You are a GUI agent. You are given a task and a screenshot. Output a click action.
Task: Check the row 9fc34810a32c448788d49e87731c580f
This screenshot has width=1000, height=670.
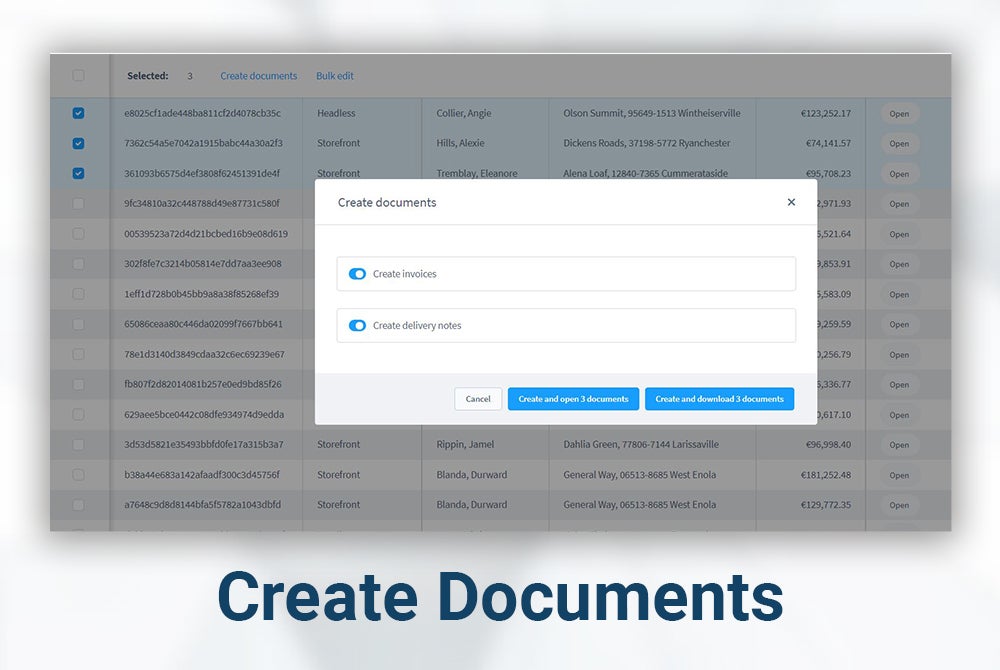tap(78, 203)
